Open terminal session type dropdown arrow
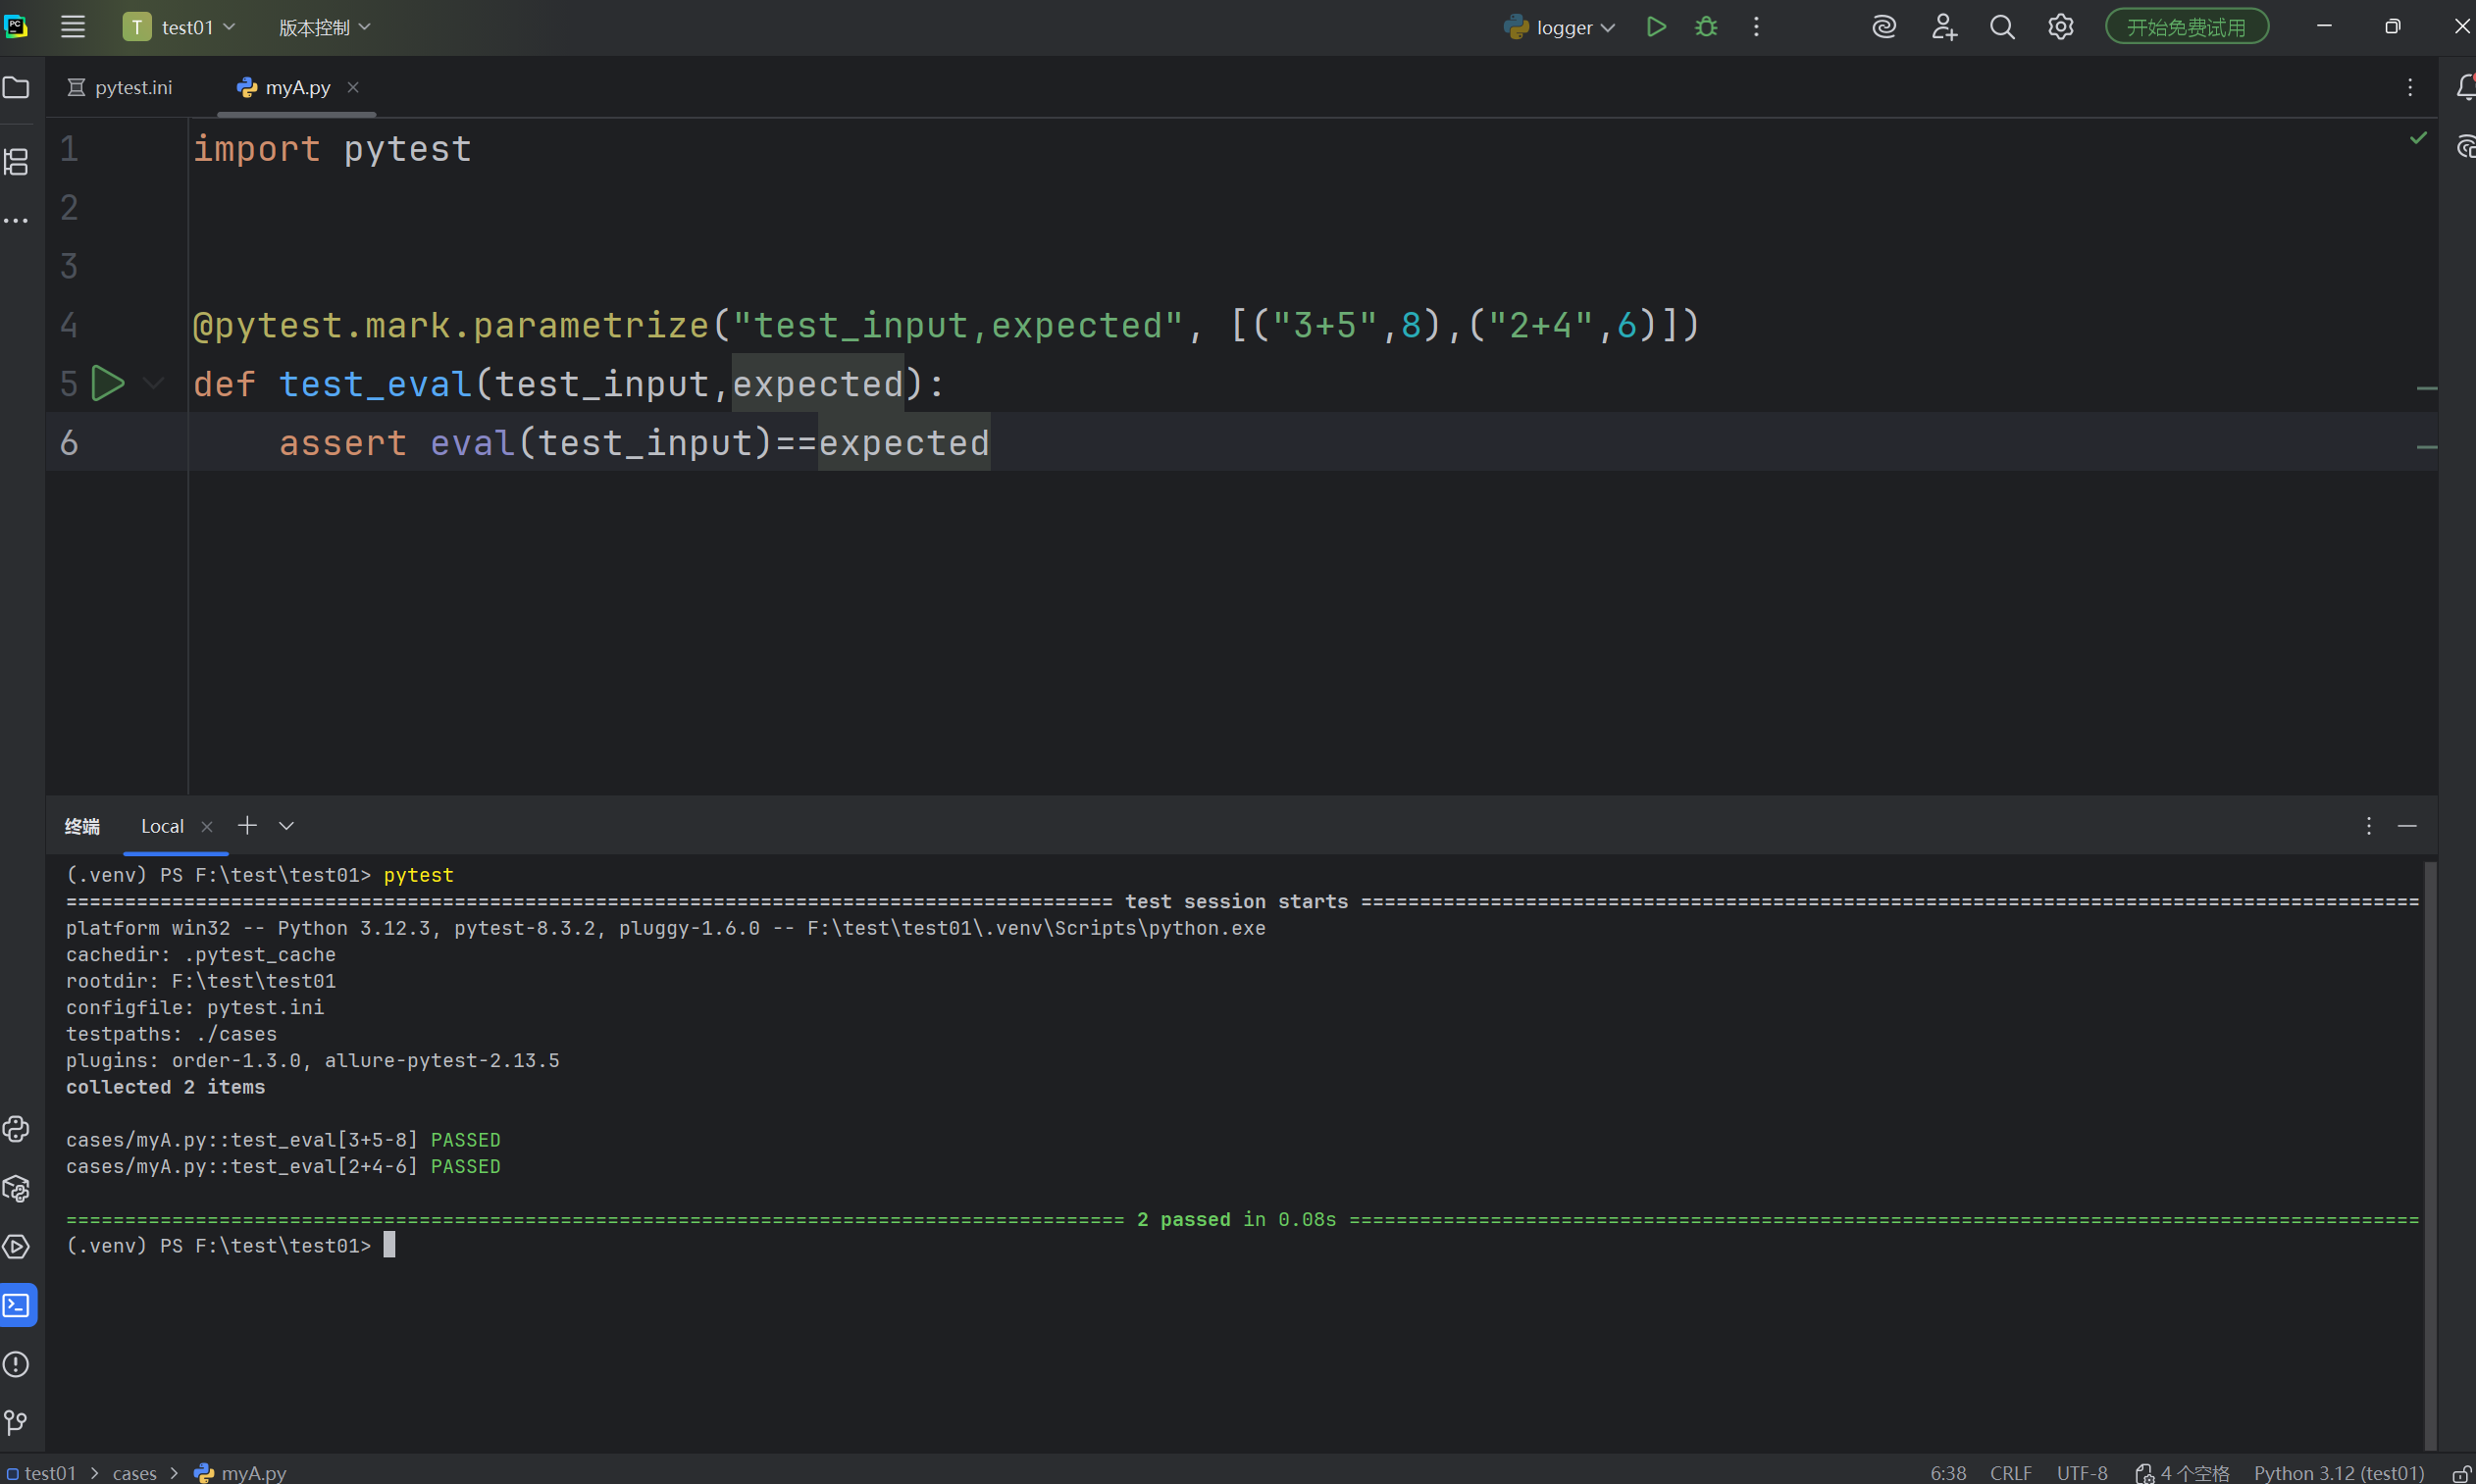The width and height of the screenshot is (2476, 1484). (286, 826)
